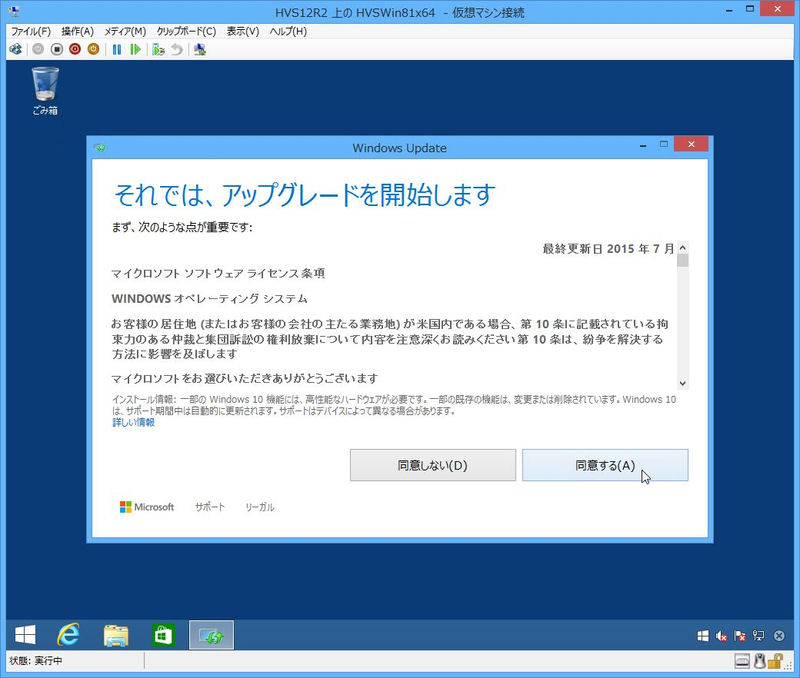This screenshot has height=678, width=800.
Task: Click the enhanced session toolbar icon
Action: [200, 49]
